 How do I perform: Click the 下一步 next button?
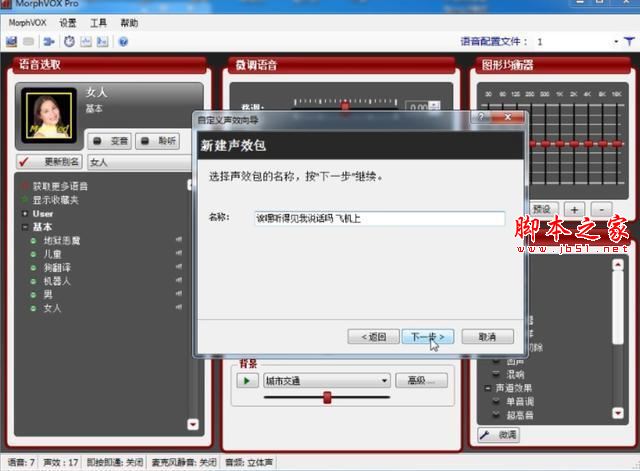click(x=428, y=337)
